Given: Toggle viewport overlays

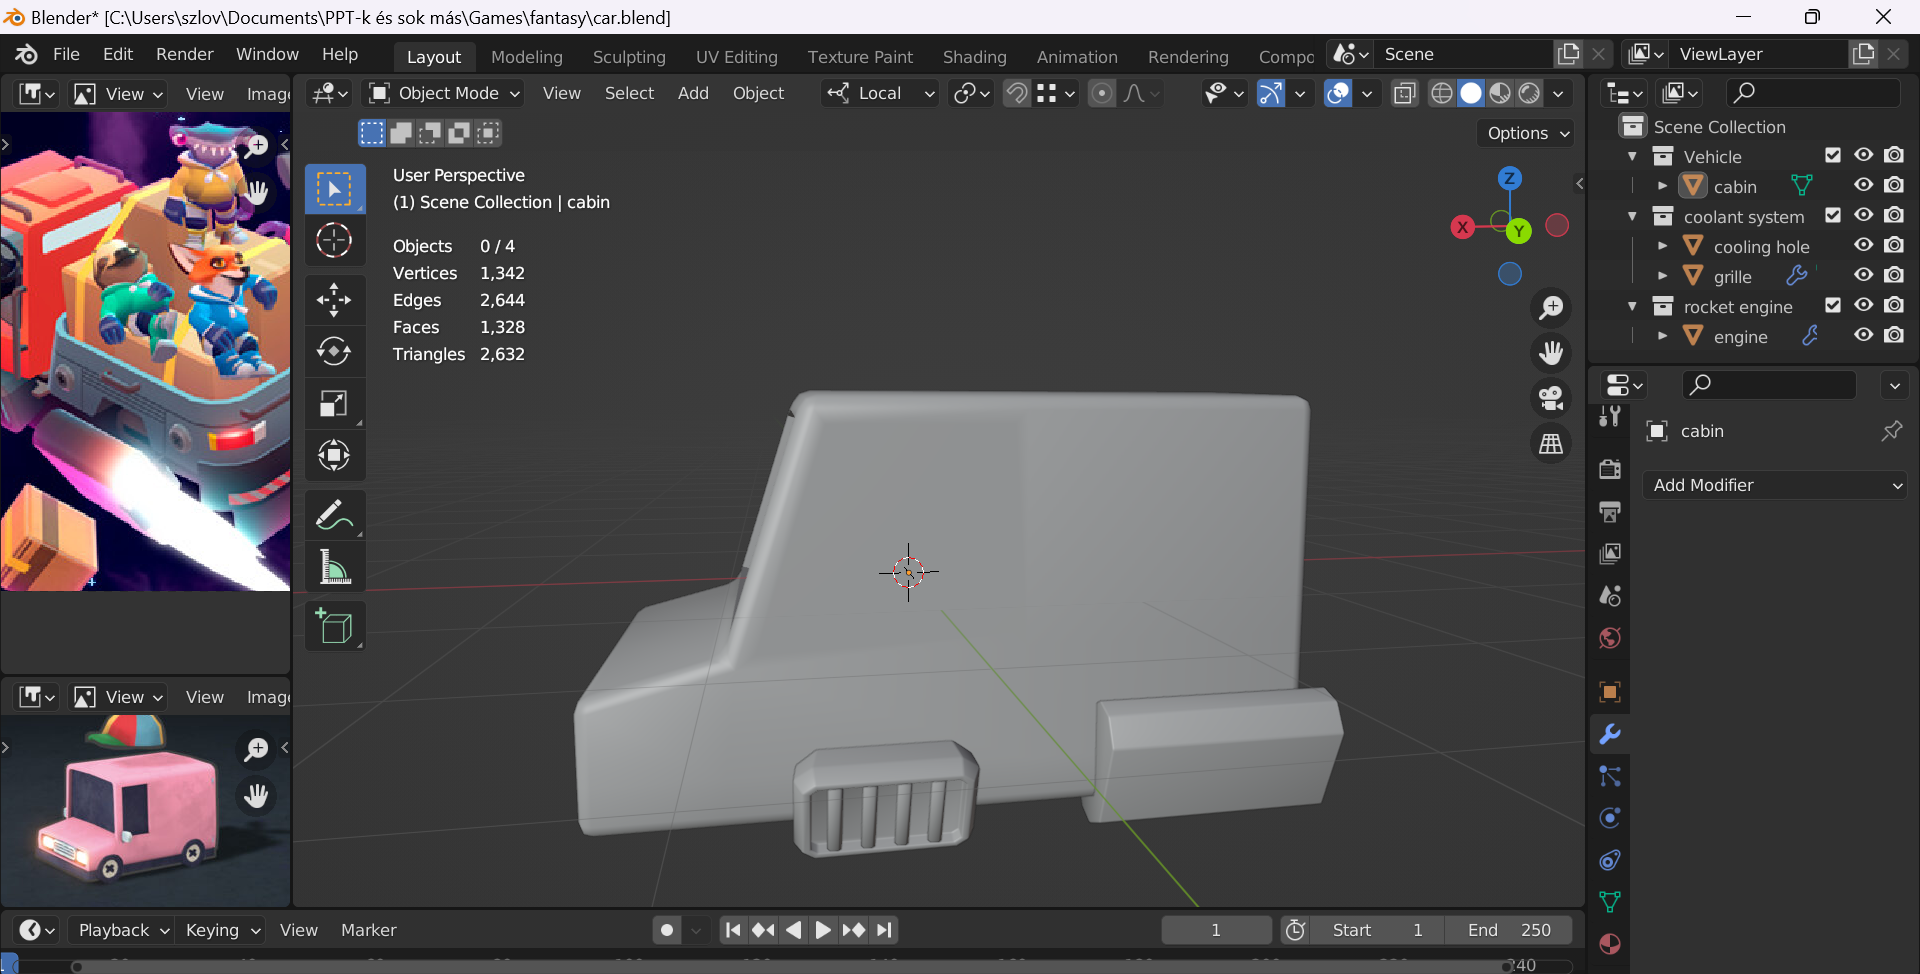Looking at the screenshot, I should pyautogui.click(x=1337, y=93).
